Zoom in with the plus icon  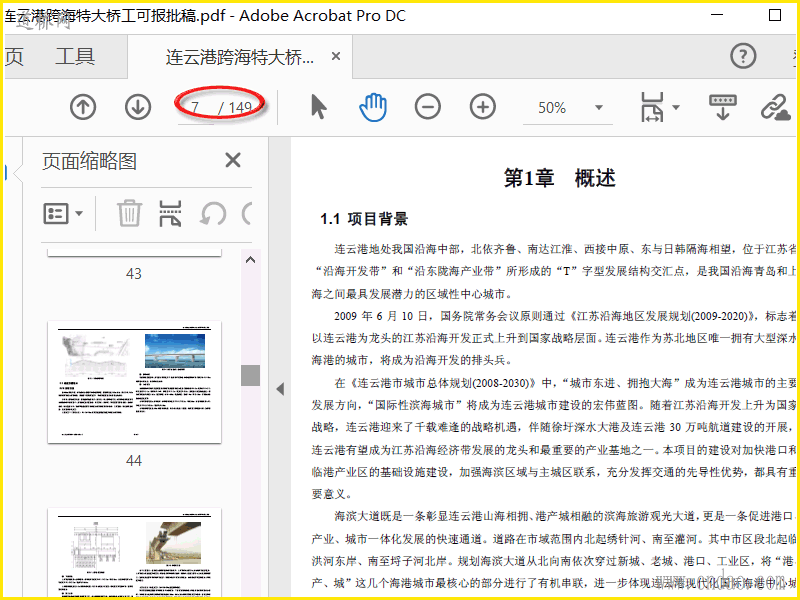click(x=483, y=107)
